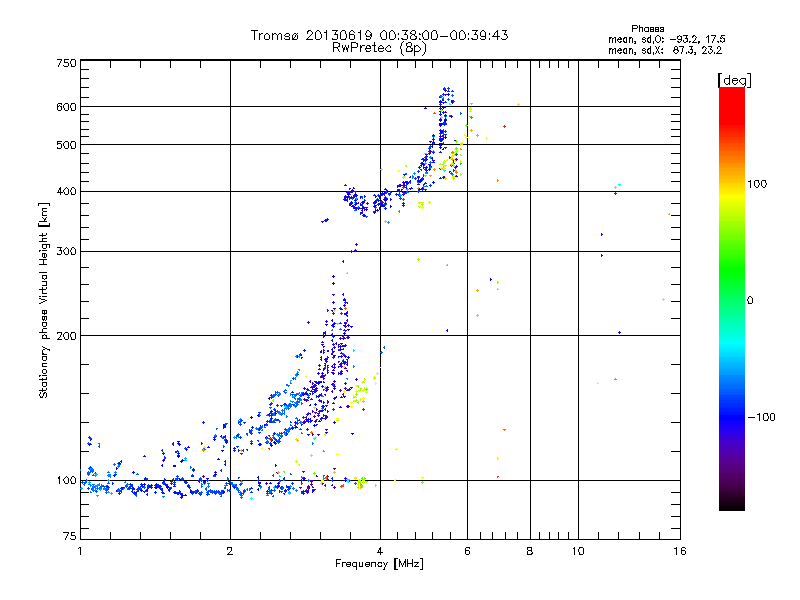The image size is (800, 600).
Task: Click x-axis tick label '10'
Action: point(578,551)
